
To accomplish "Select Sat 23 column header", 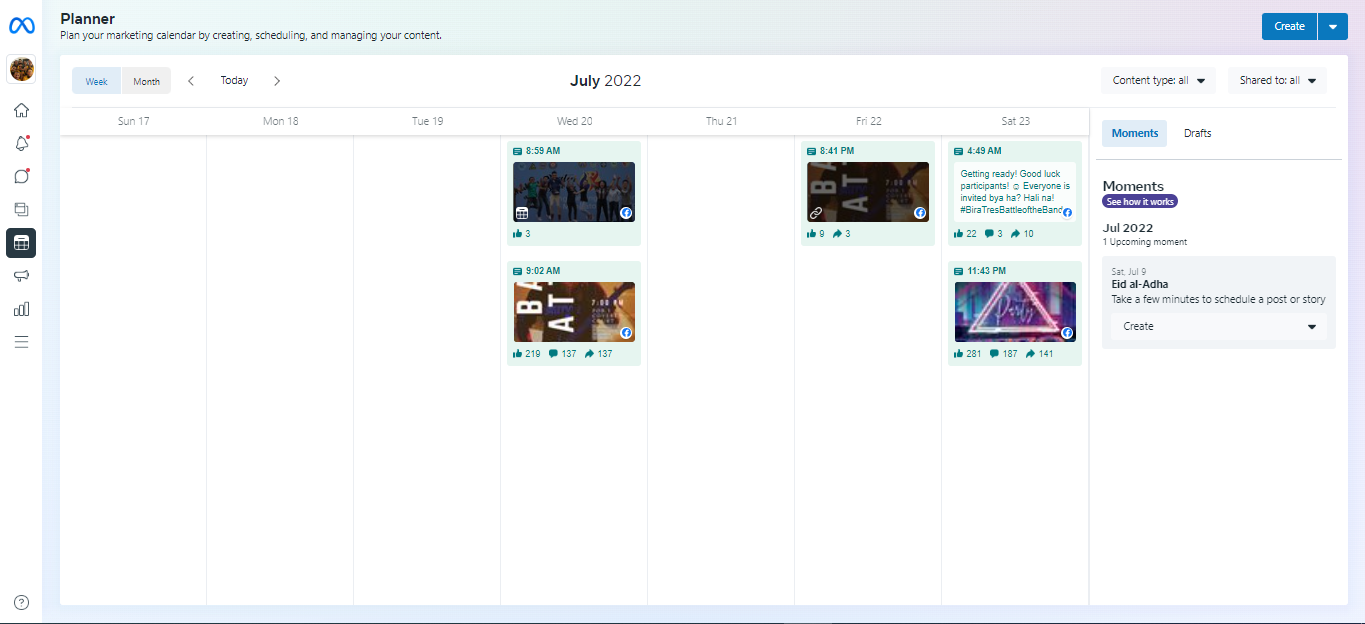I will click(1015, 121).
